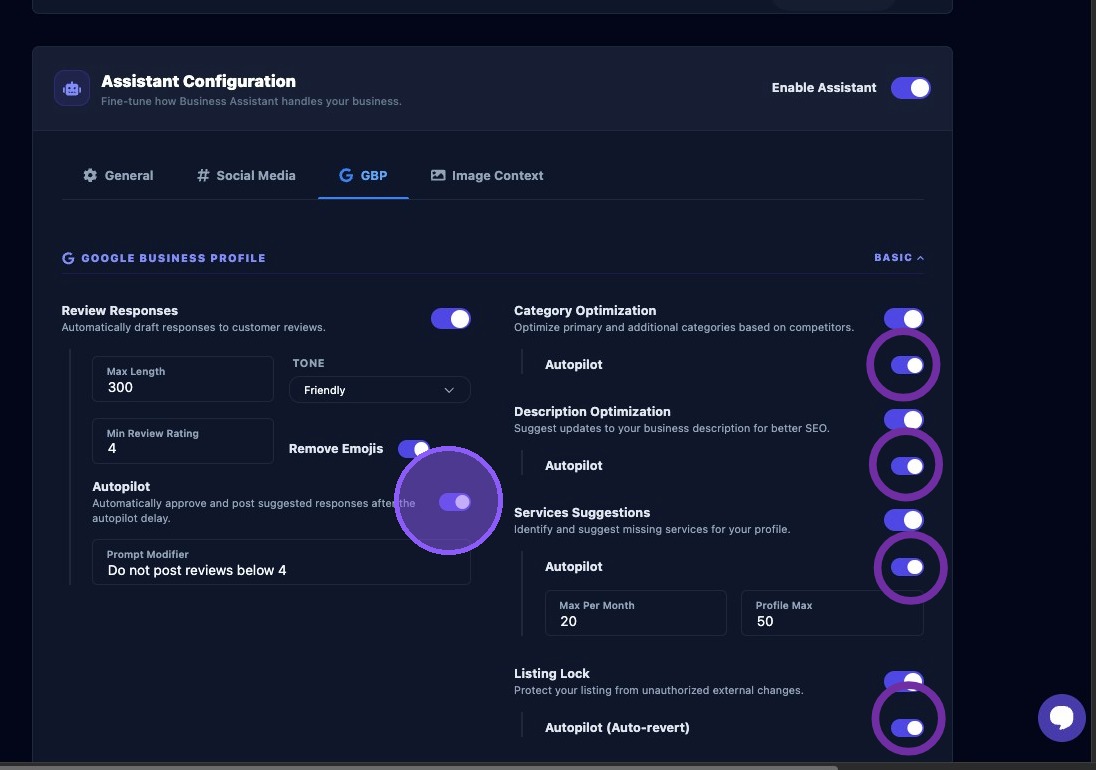Open the Tone dropdown showing Friendly
The height and width of the screenshot is (770, 1096).
pyautogui.click(x=380, y=390)
